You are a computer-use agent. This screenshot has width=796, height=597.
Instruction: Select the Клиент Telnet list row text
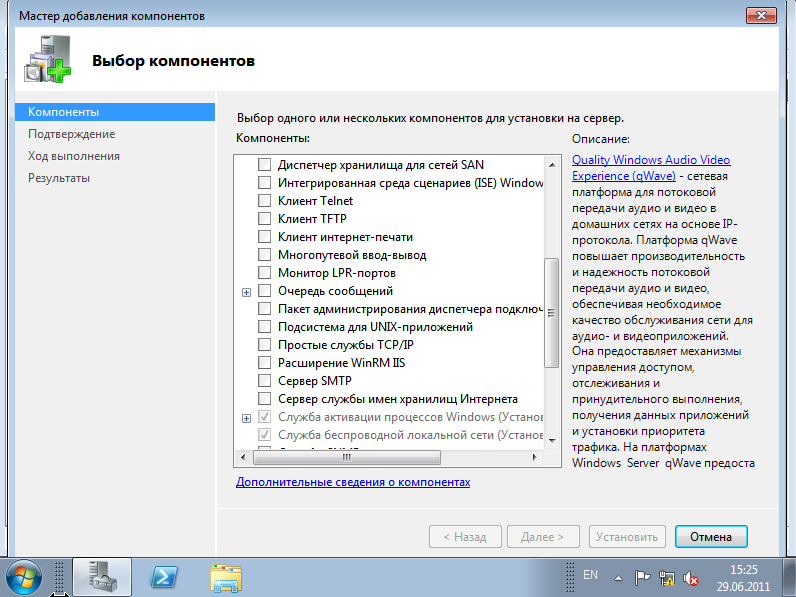point(315,201)
